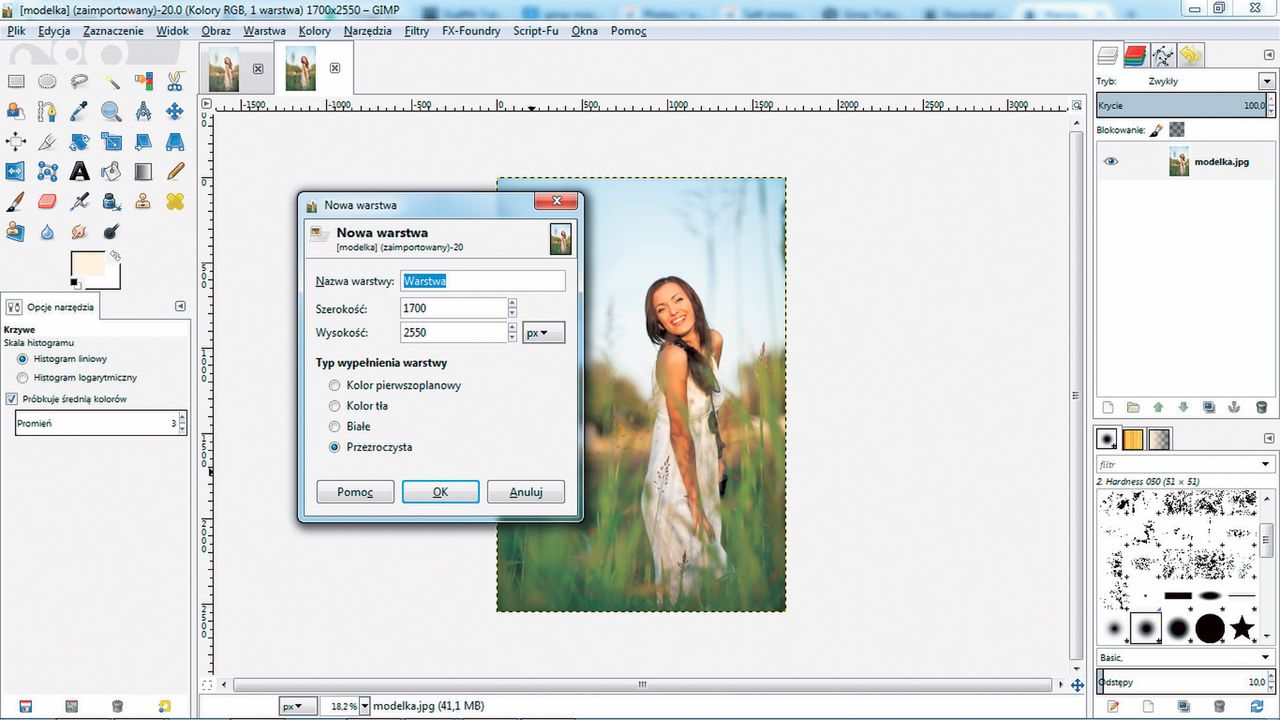The image size is (1280, 720).
Task: Select the Bucket Fill tool
Action: click(111, 172)
